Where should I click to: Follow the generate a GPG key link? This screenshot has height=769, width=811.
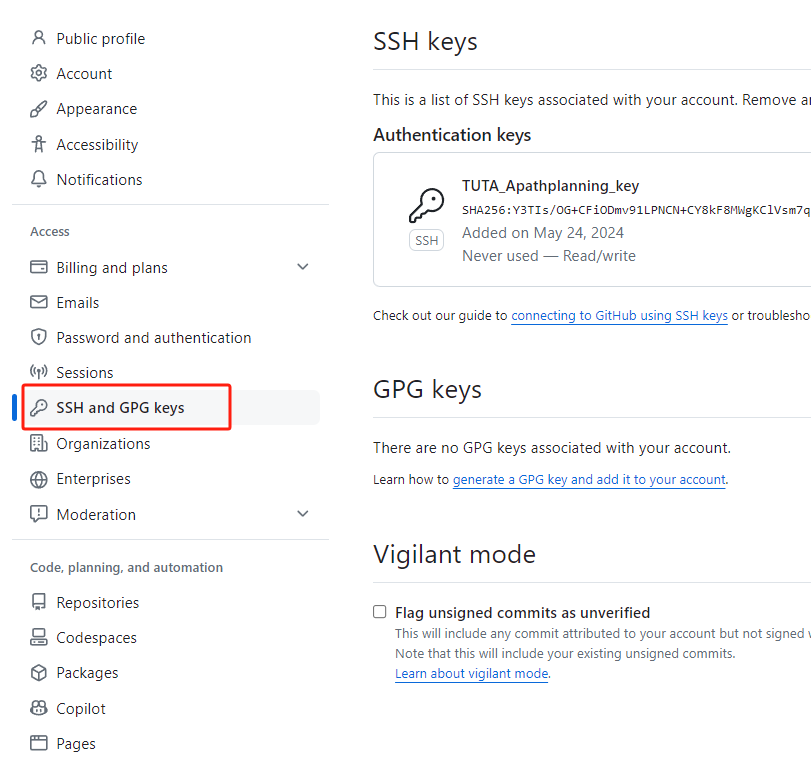coord(589,480)
